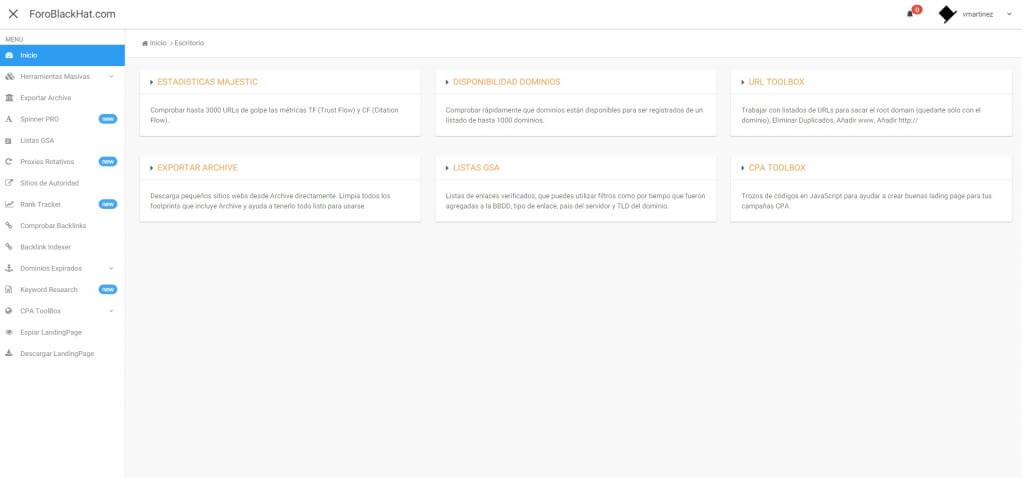The image size is (1024, 478).
Task: Click the Inicio breadcrumb link
Action: point(158,43)
